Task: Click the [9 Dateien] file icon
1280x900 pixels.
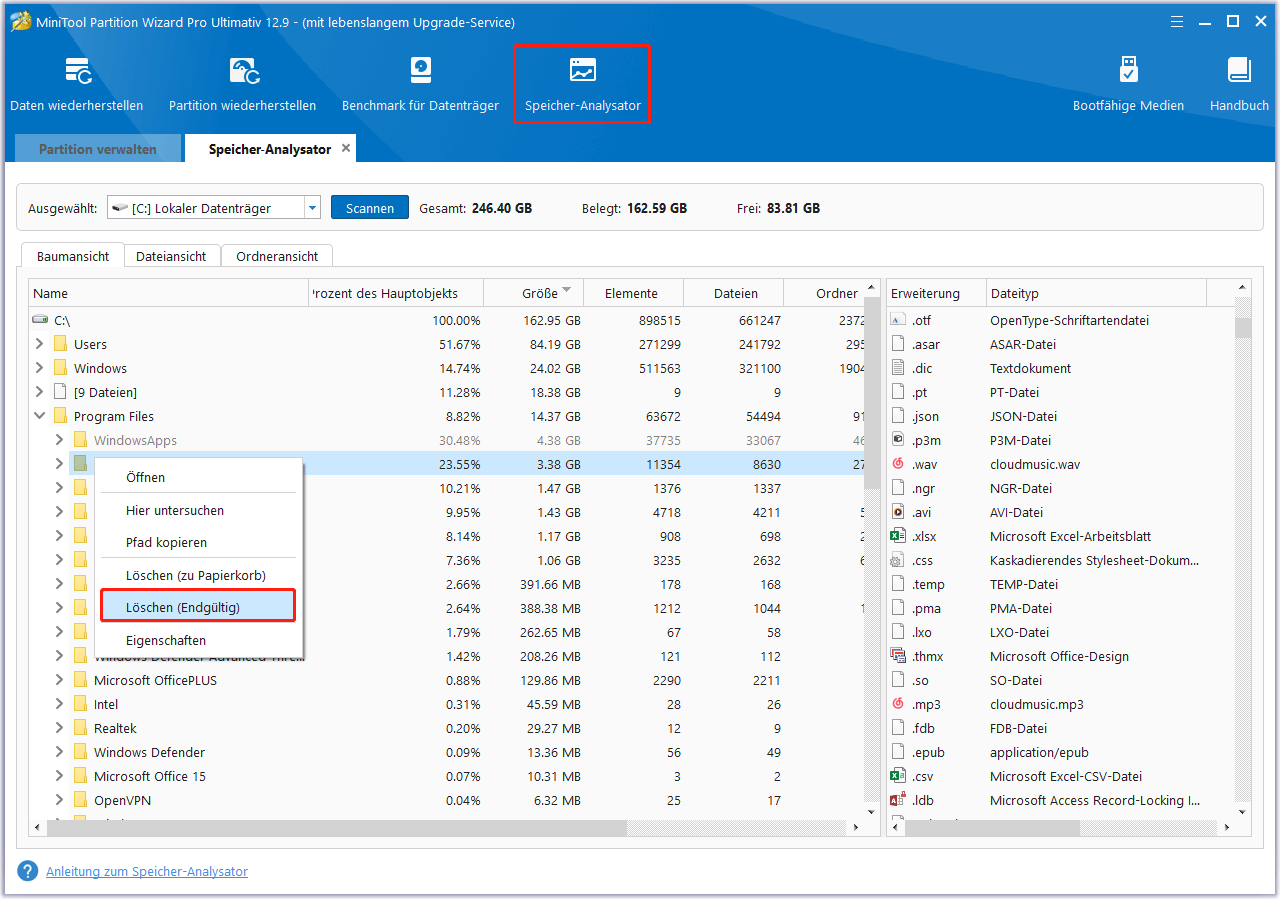Action: coord(61,392)
